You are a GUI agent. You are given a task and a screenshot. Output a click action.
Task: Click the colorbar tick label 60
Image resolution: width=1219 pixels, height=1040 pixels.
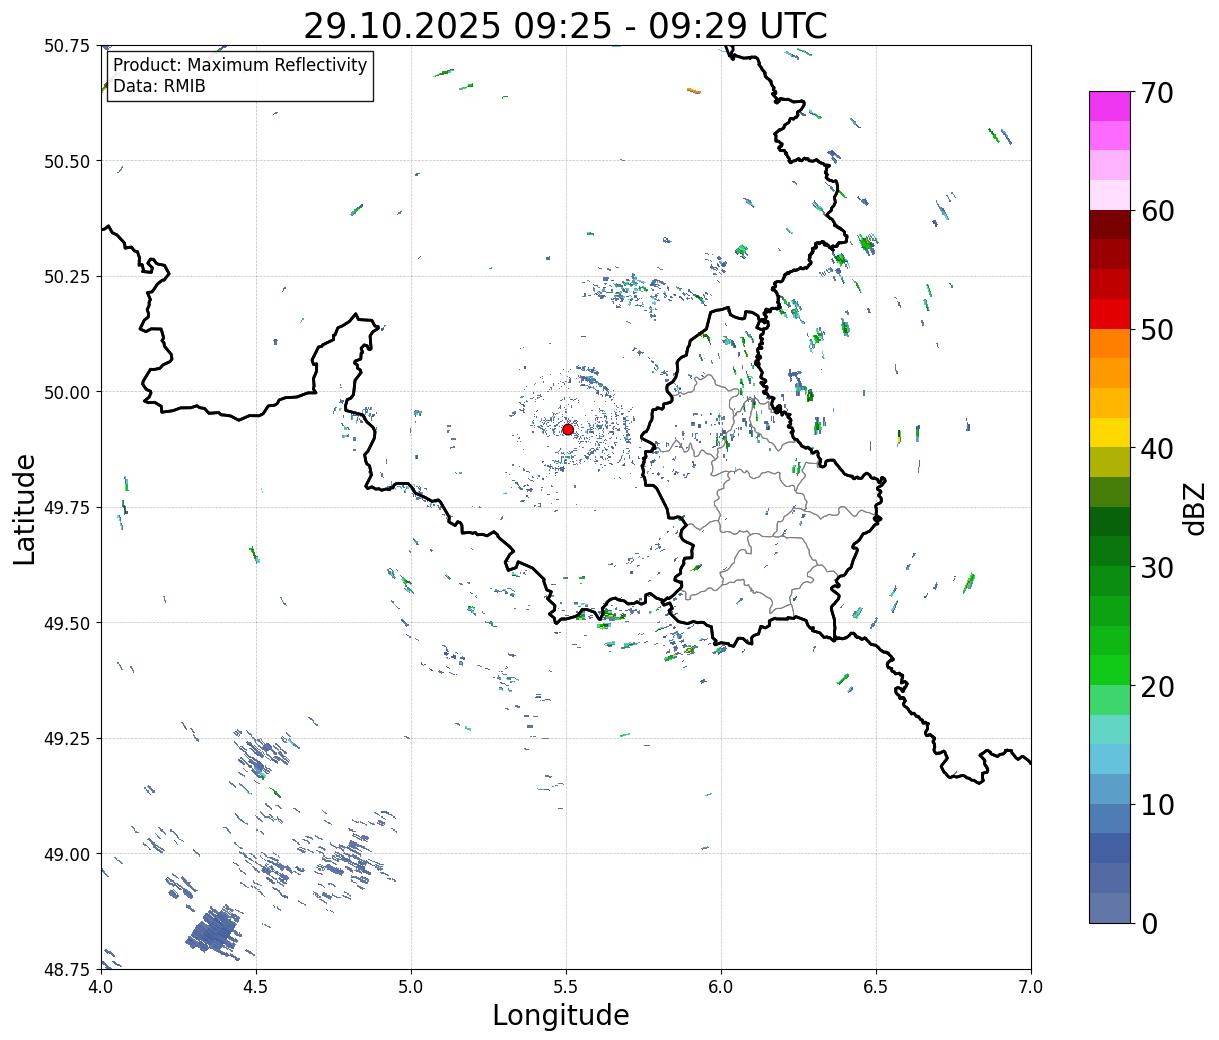click(1156, 211)
